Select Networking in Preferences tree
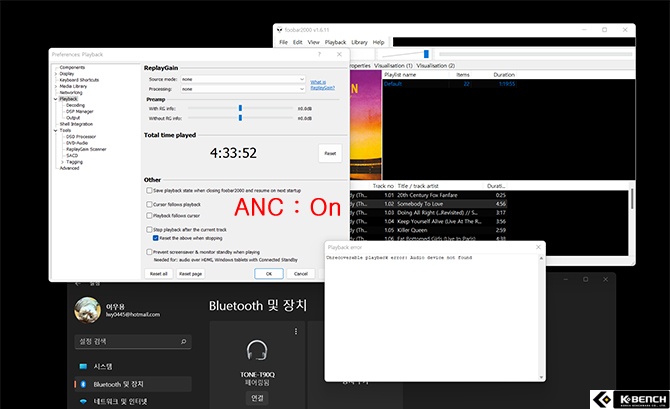The width and height of the screenshot is (670, 409). tap(71, 92)
